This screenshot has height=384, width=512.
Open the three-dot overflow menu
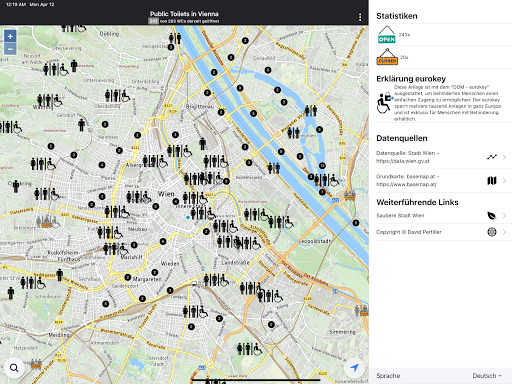[x=360, y=17]
